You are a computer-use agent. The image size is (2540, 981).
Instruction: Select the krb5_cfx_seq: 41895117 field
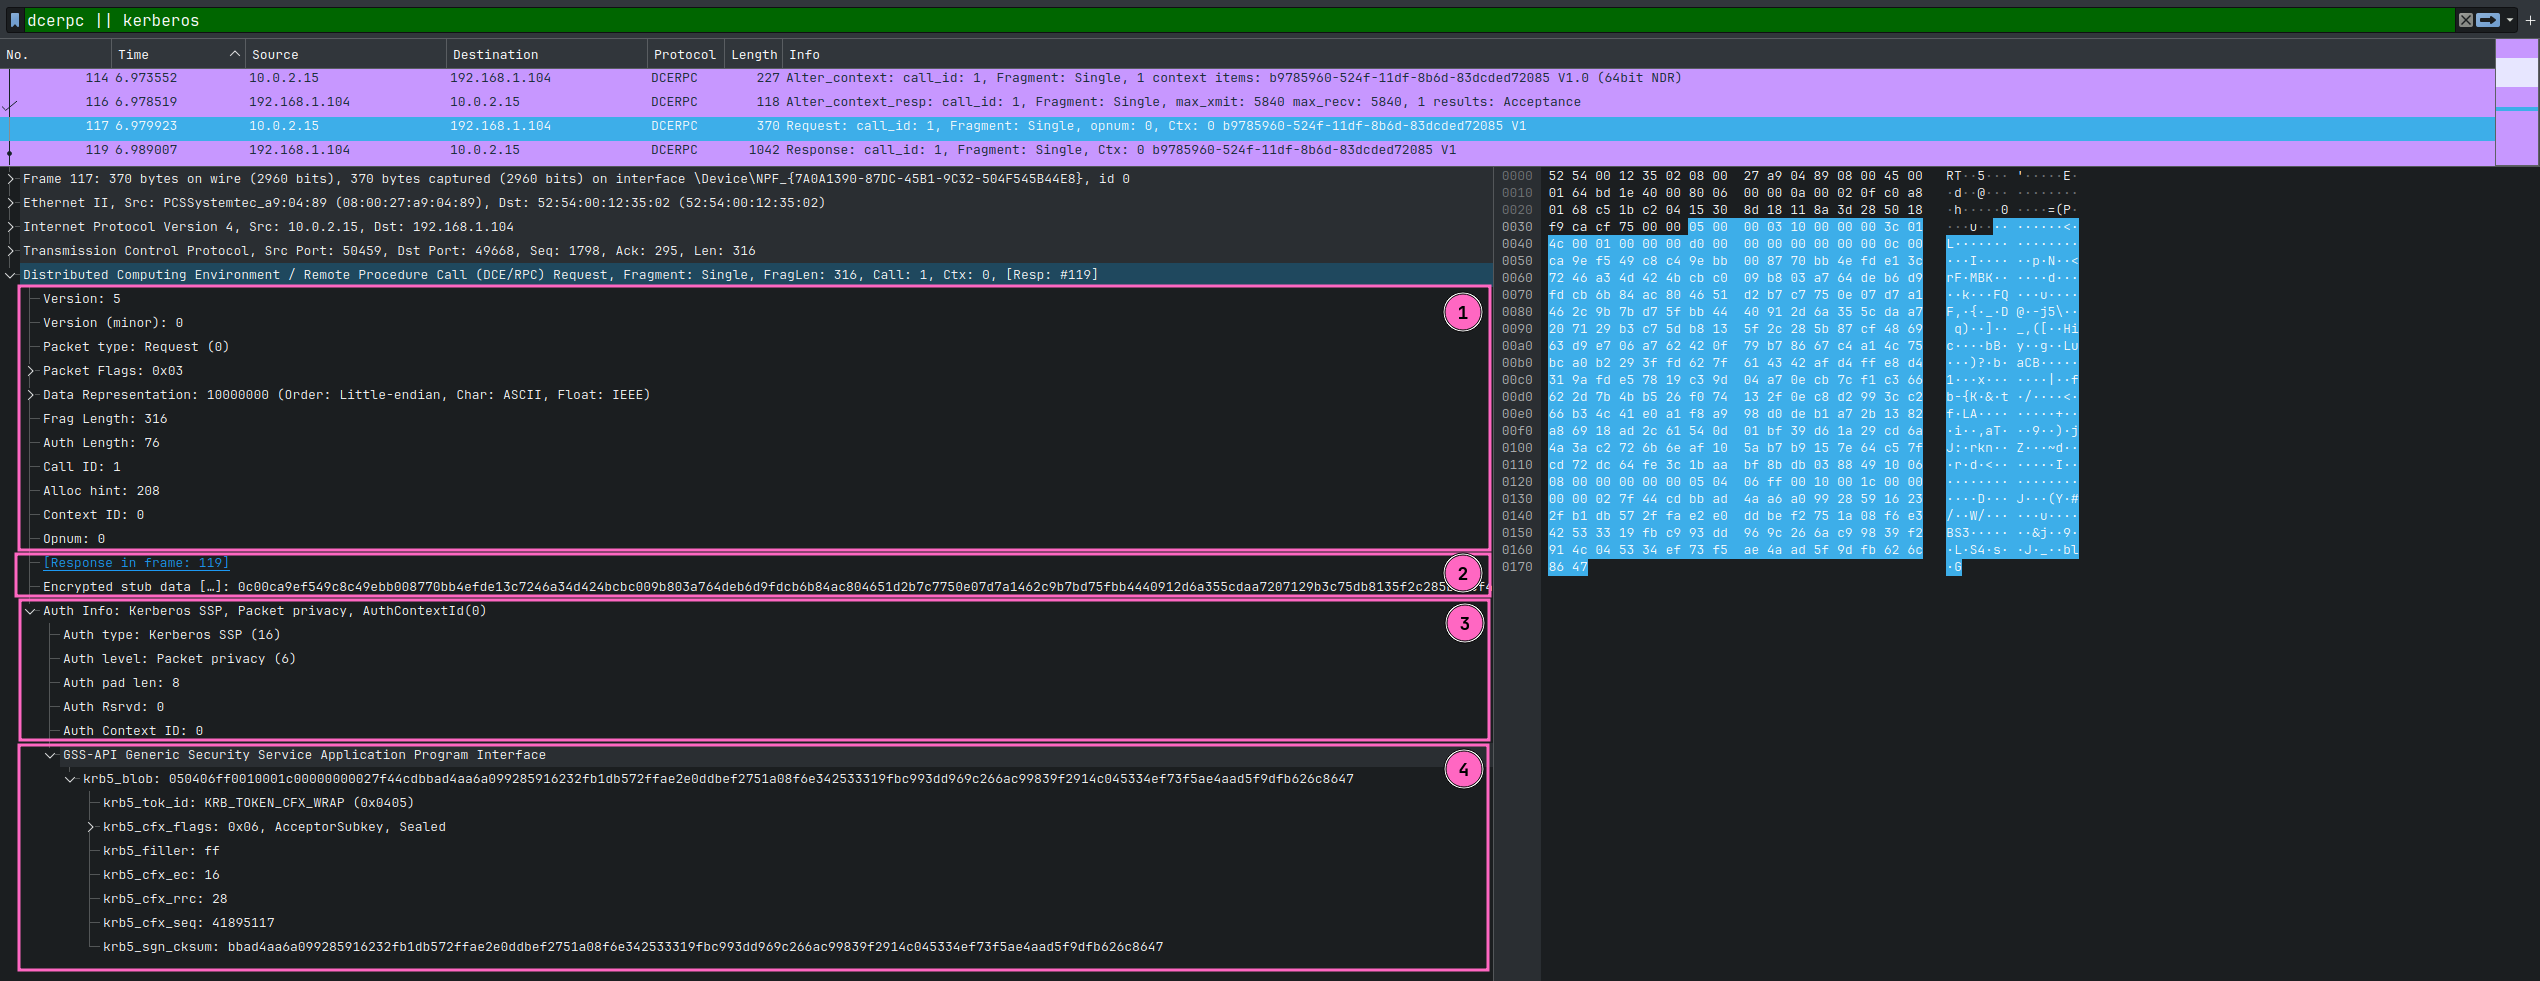click(x=188, y=923)
